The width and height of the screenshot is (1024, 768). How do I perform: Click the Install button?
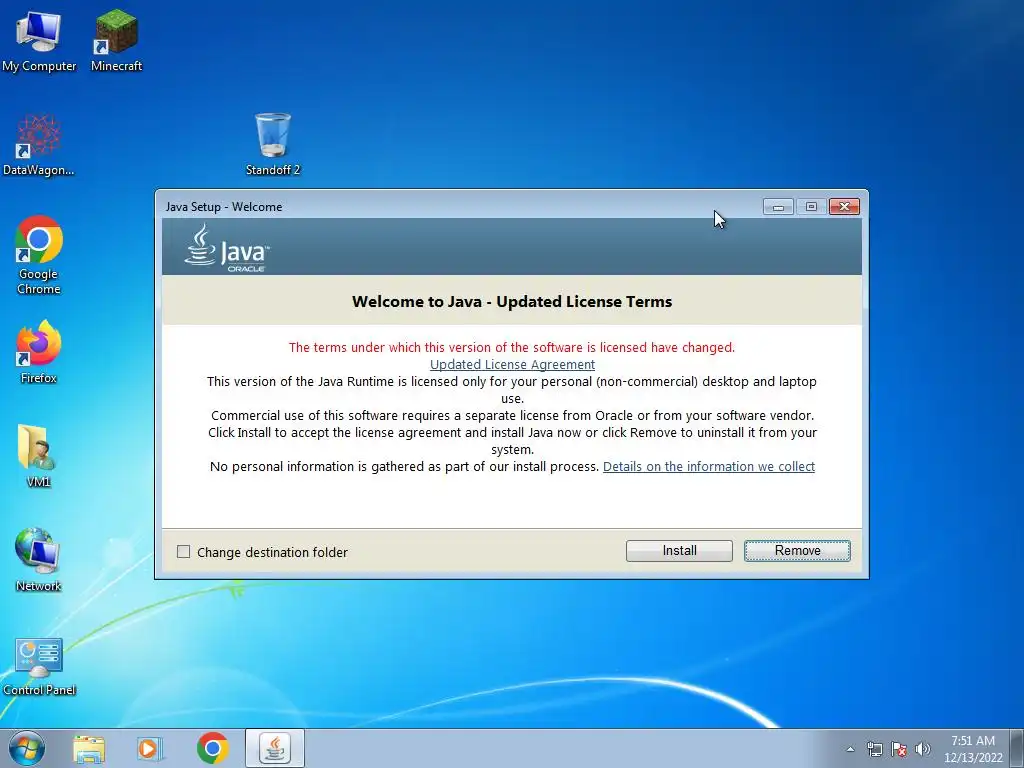679,551
